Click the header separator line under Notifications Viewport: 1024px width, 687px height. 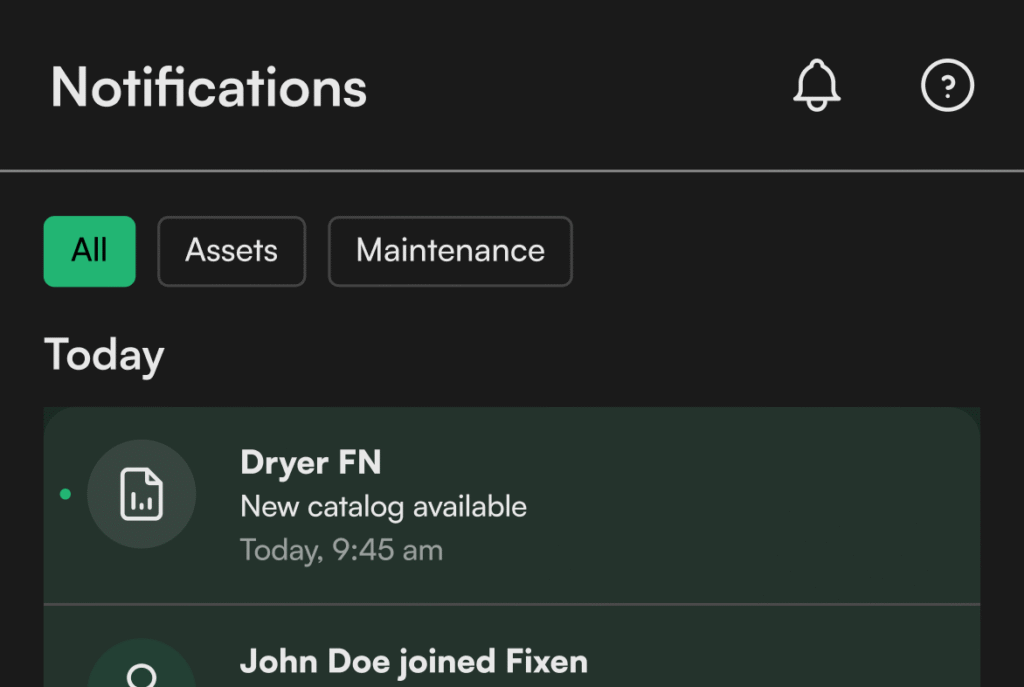pos(511,171)
